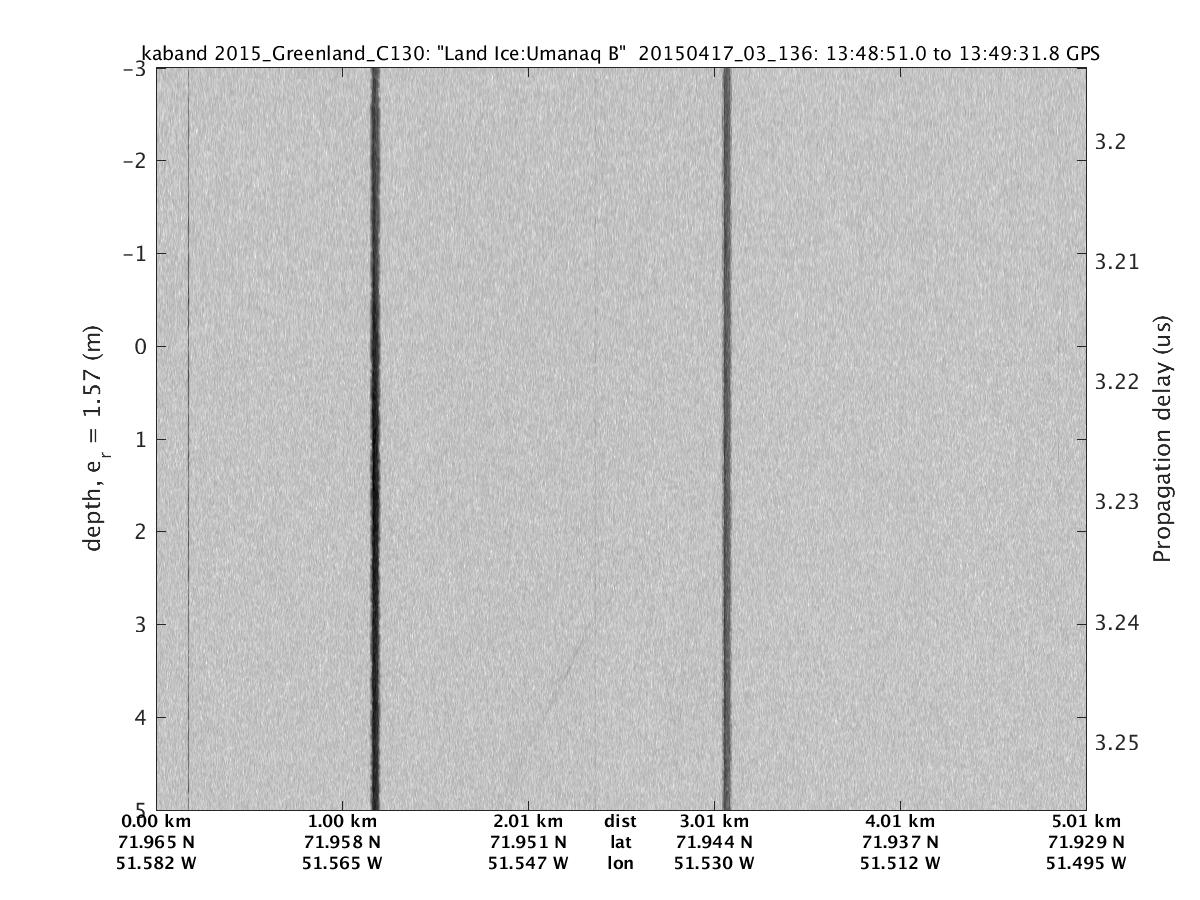The image size is (1200, 900).
Task: Click the "lat" row label below plot
Action: coord(620,842)
